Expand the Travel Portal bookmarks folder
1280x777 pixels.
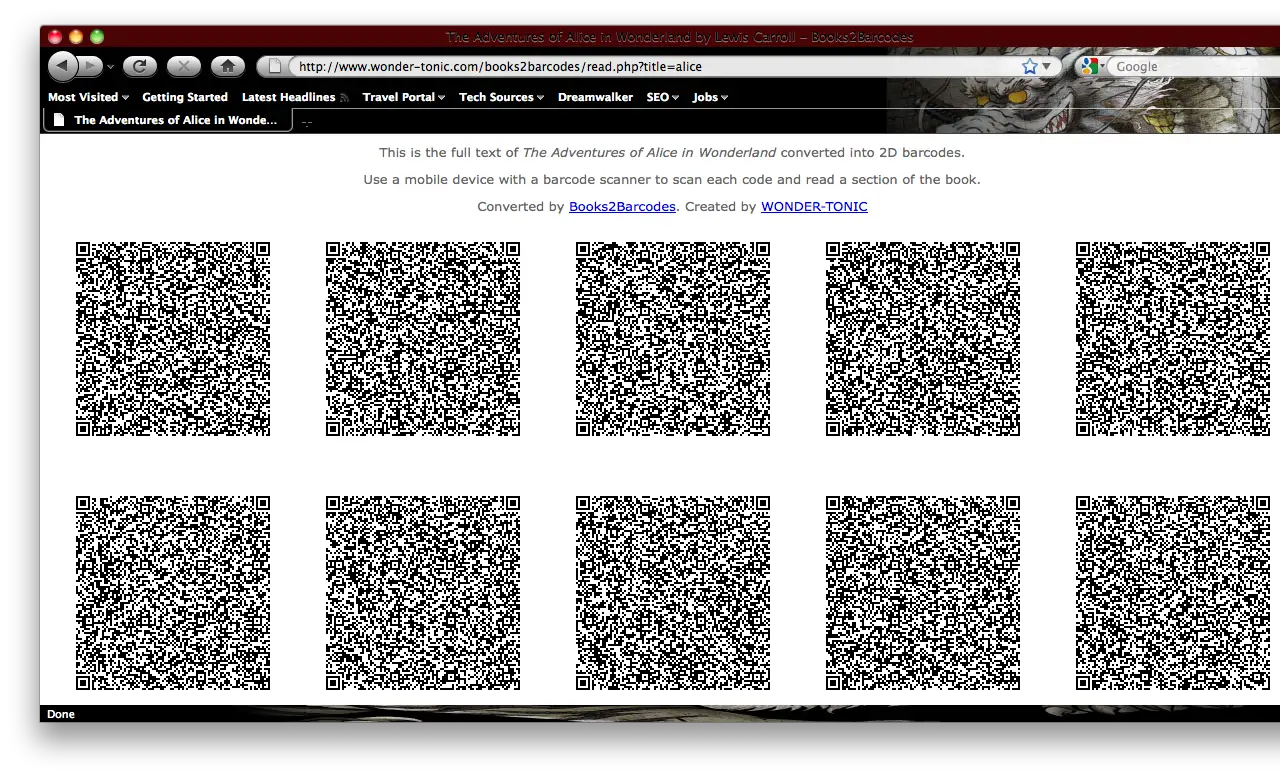tap(404, 97)
